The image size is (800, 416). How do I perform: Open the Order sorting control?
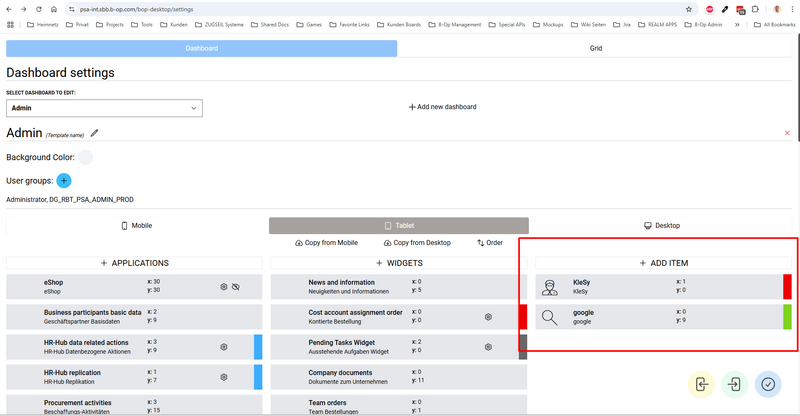coord(490,243)
